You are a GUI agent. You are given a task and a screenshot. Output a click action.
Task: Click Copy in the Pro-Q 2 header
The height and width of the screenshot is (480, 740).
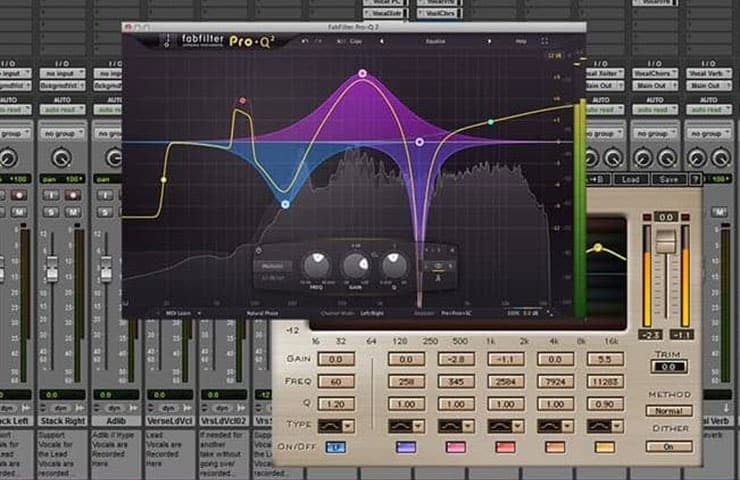356,42
